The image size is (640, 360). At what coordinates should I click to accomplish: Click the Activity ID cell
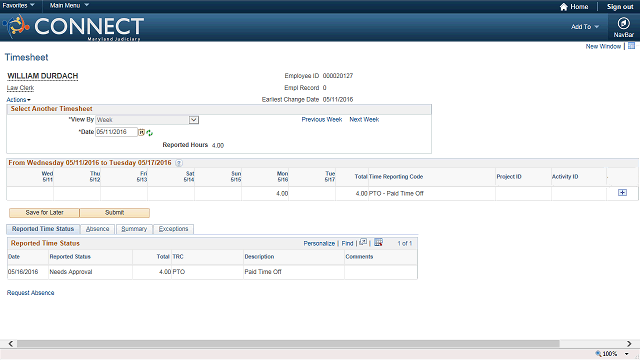coord(579,193)
